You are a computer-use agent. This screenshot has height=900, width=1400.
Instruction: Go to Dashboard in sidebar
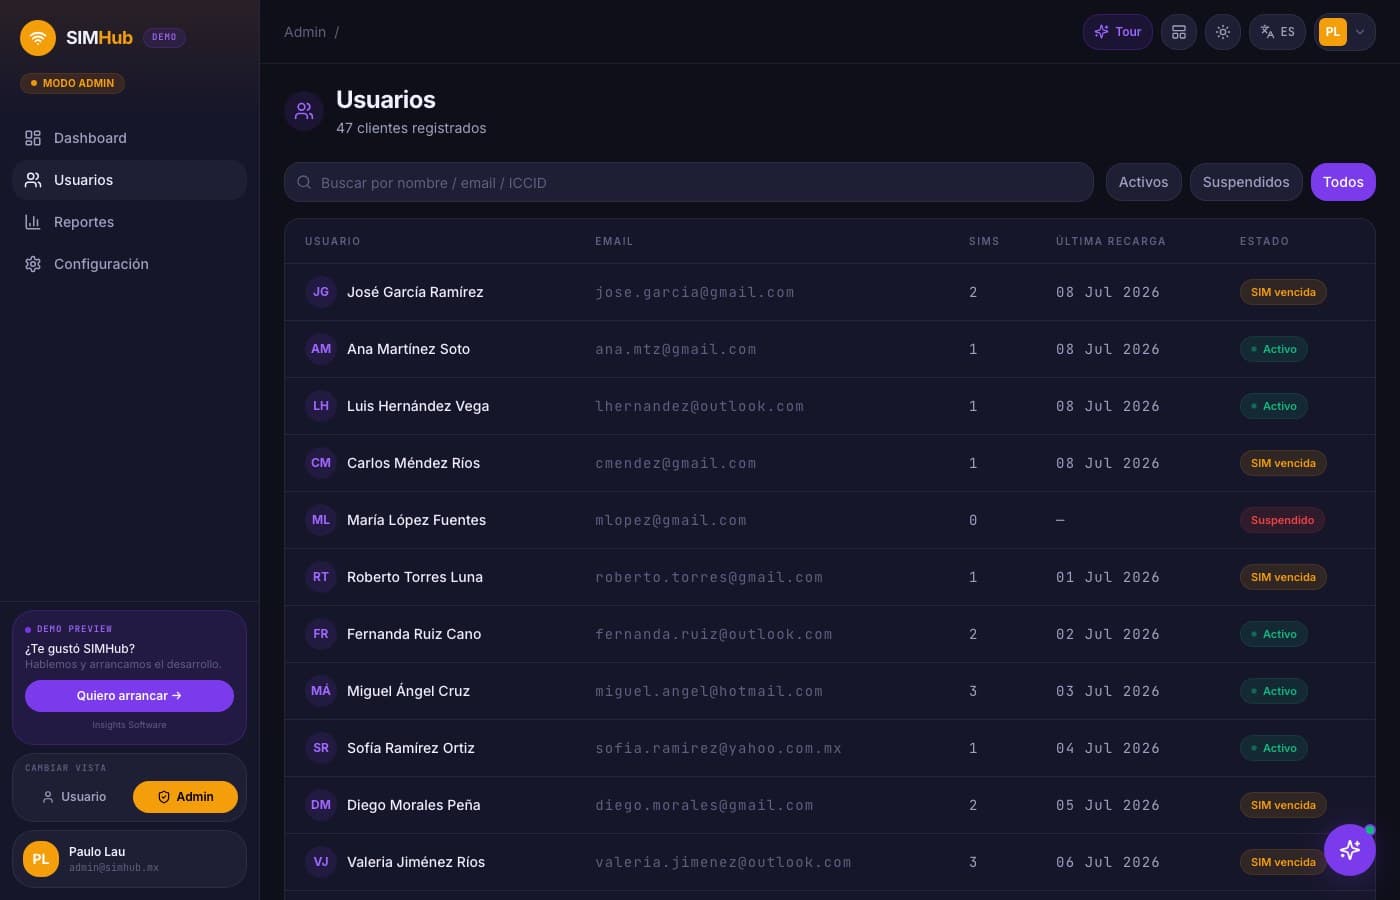130,138
